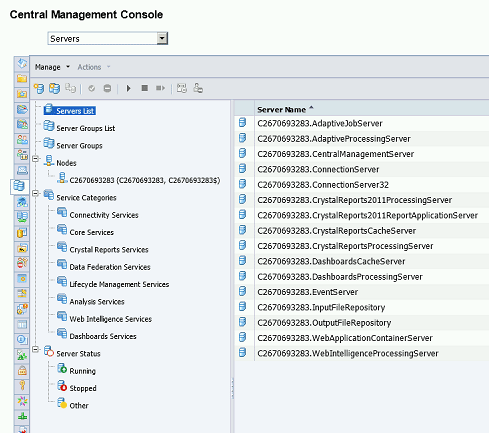Open the golden key icon in the sidebar
The image size is (489, 433).
pyautogui.click(x=22, y=386)
